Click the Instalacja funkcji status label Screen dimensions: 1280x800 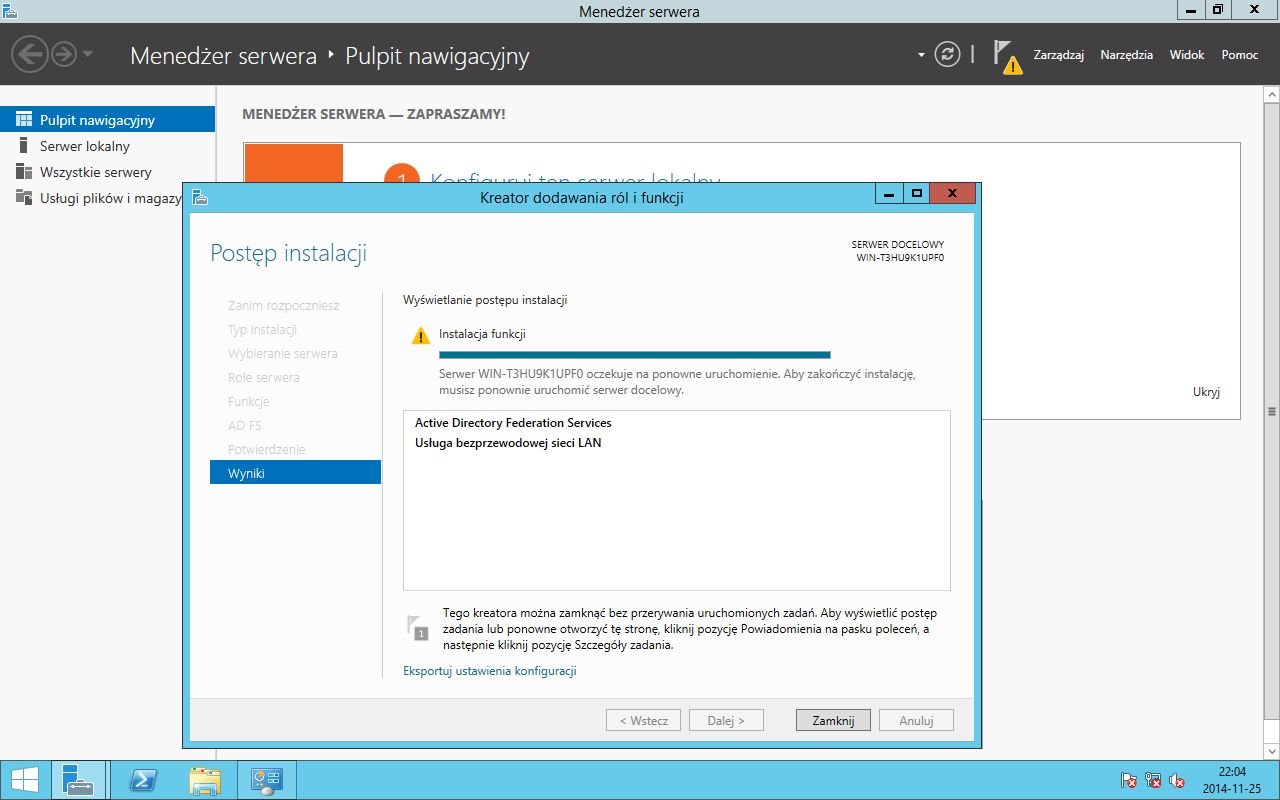click(482, 334)
